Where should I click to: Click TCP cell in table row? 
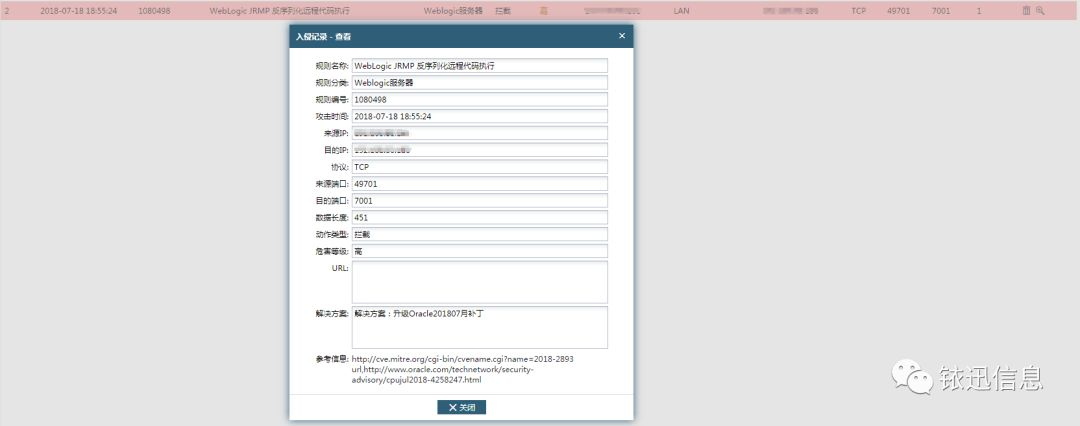click(x=858, y=11)
